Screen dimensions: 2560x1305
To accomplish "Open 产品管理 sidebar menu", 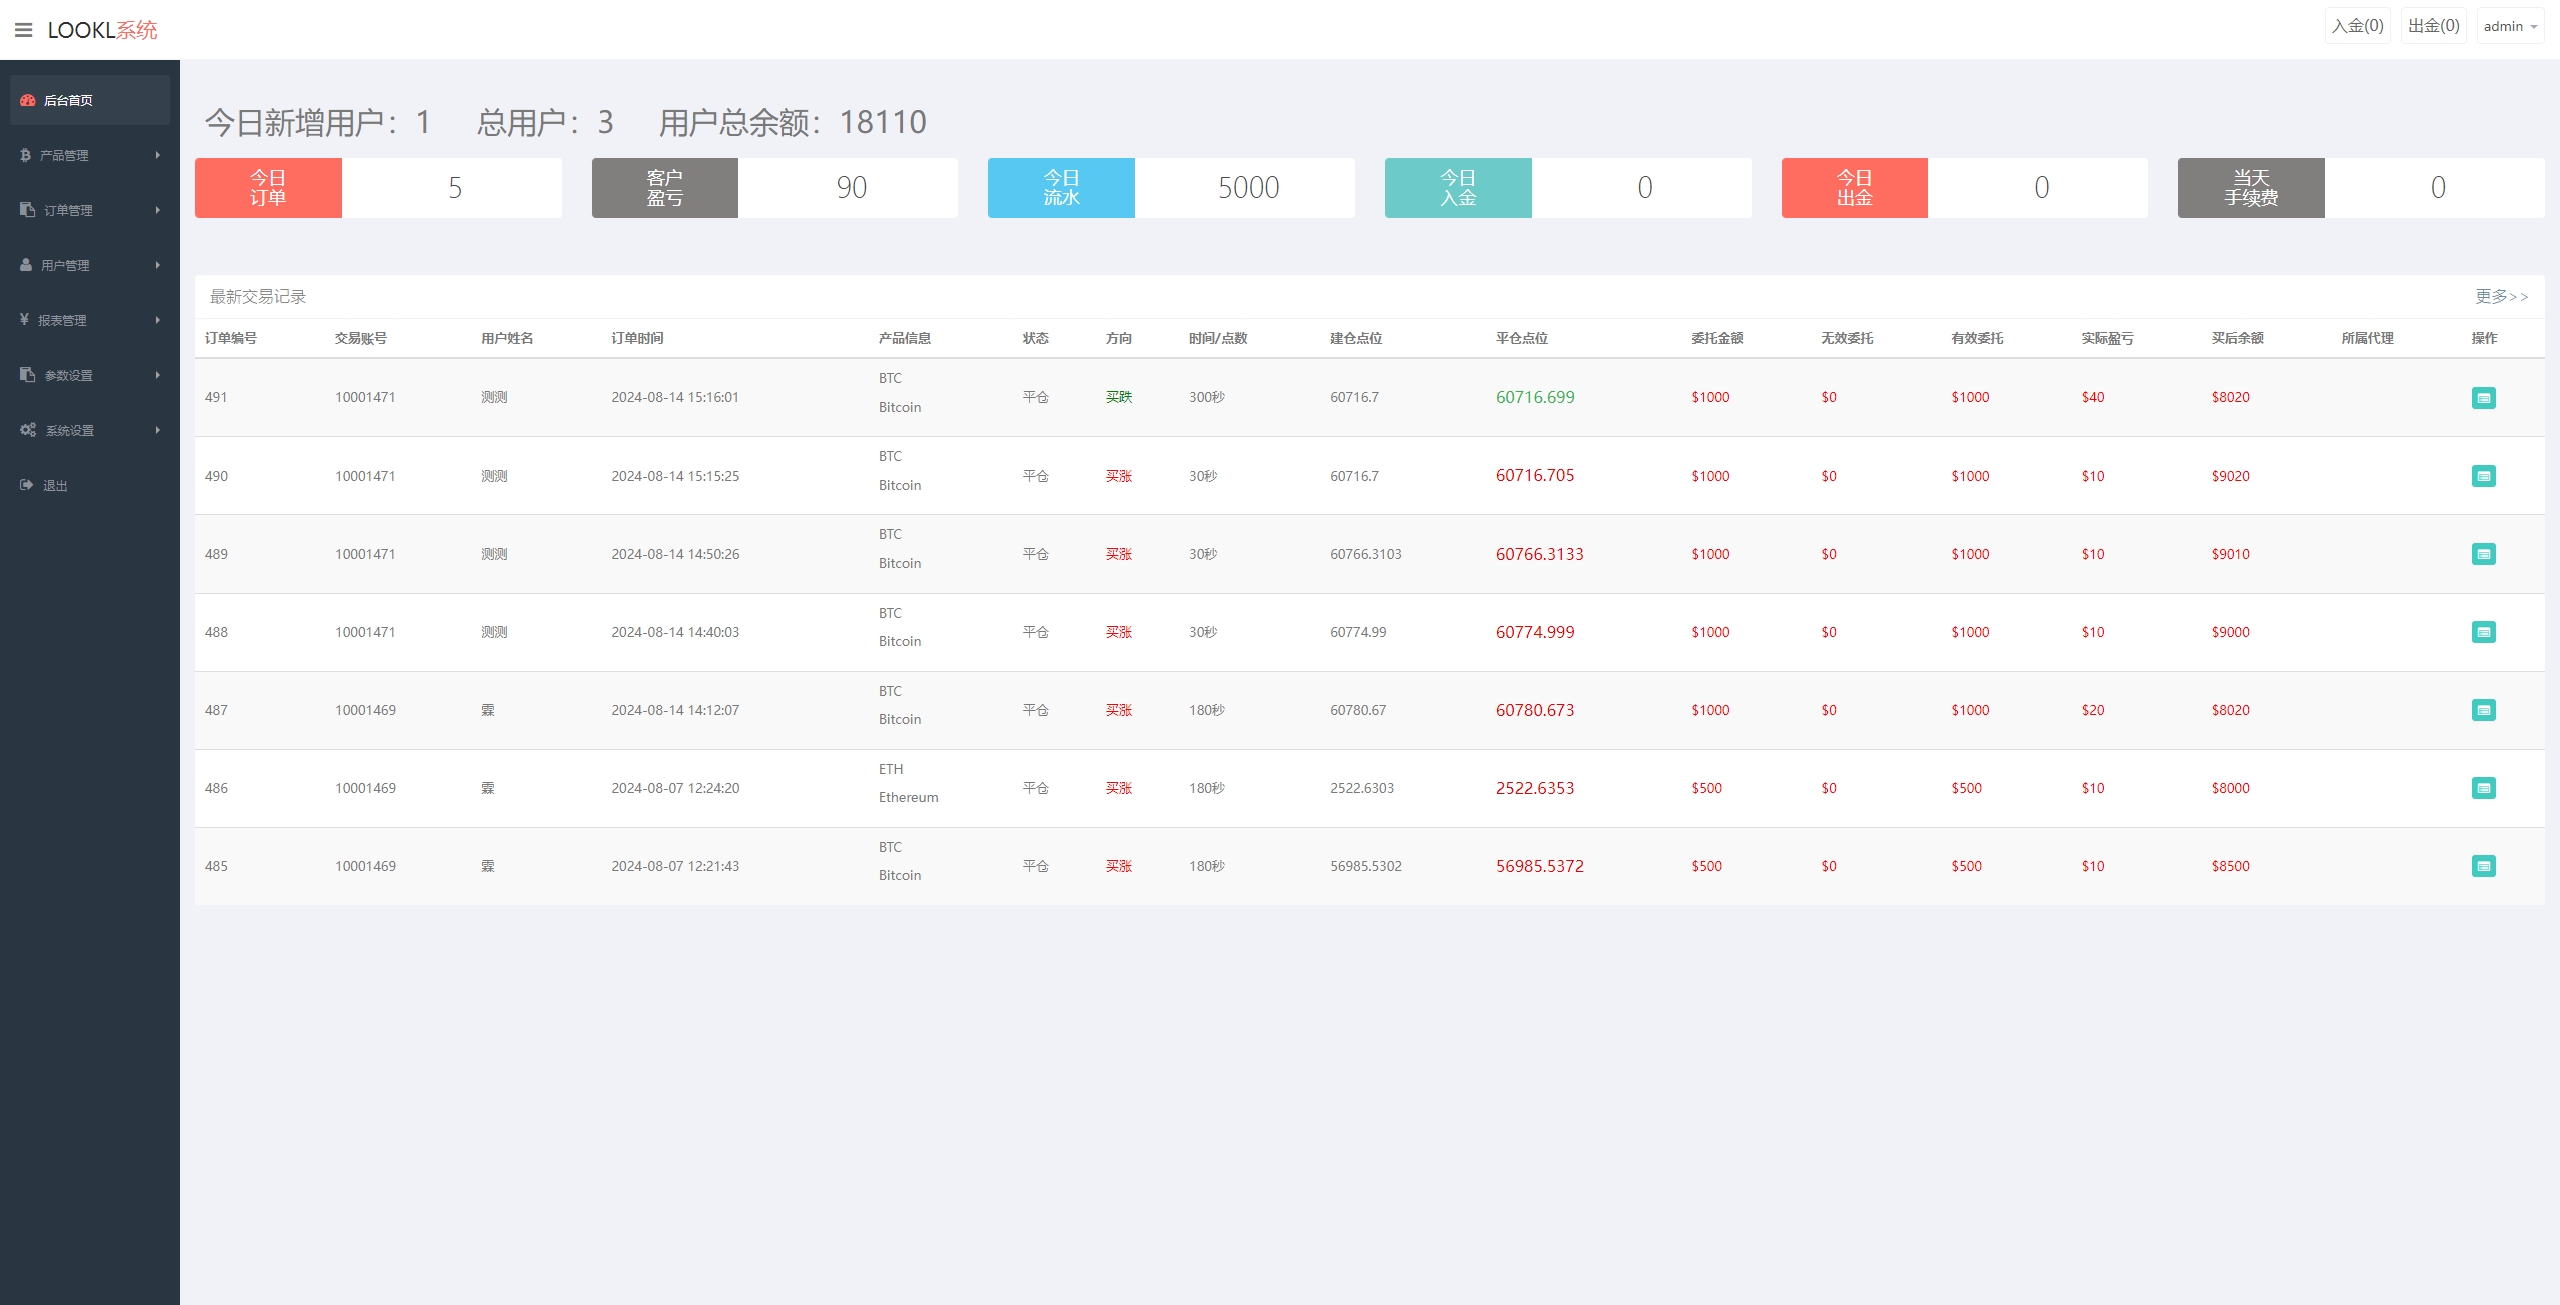I will click(90, 155).
